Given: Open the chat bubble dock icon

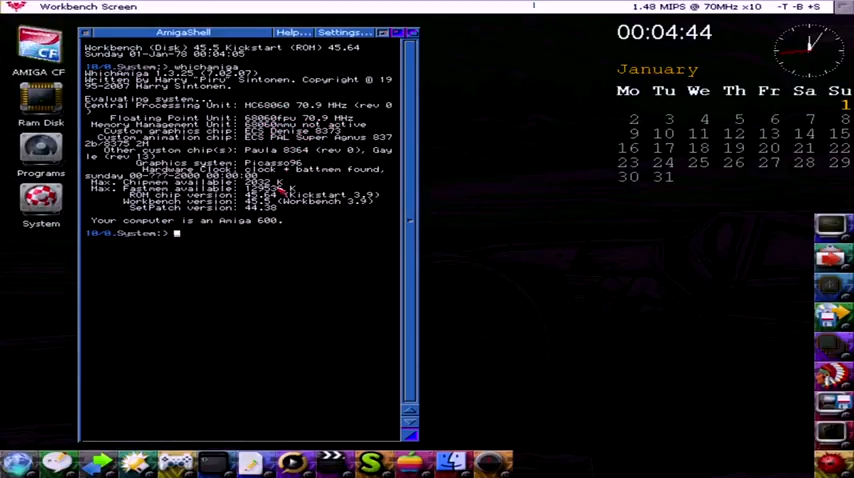Looking at the screenshot, I should pos(56,463).
